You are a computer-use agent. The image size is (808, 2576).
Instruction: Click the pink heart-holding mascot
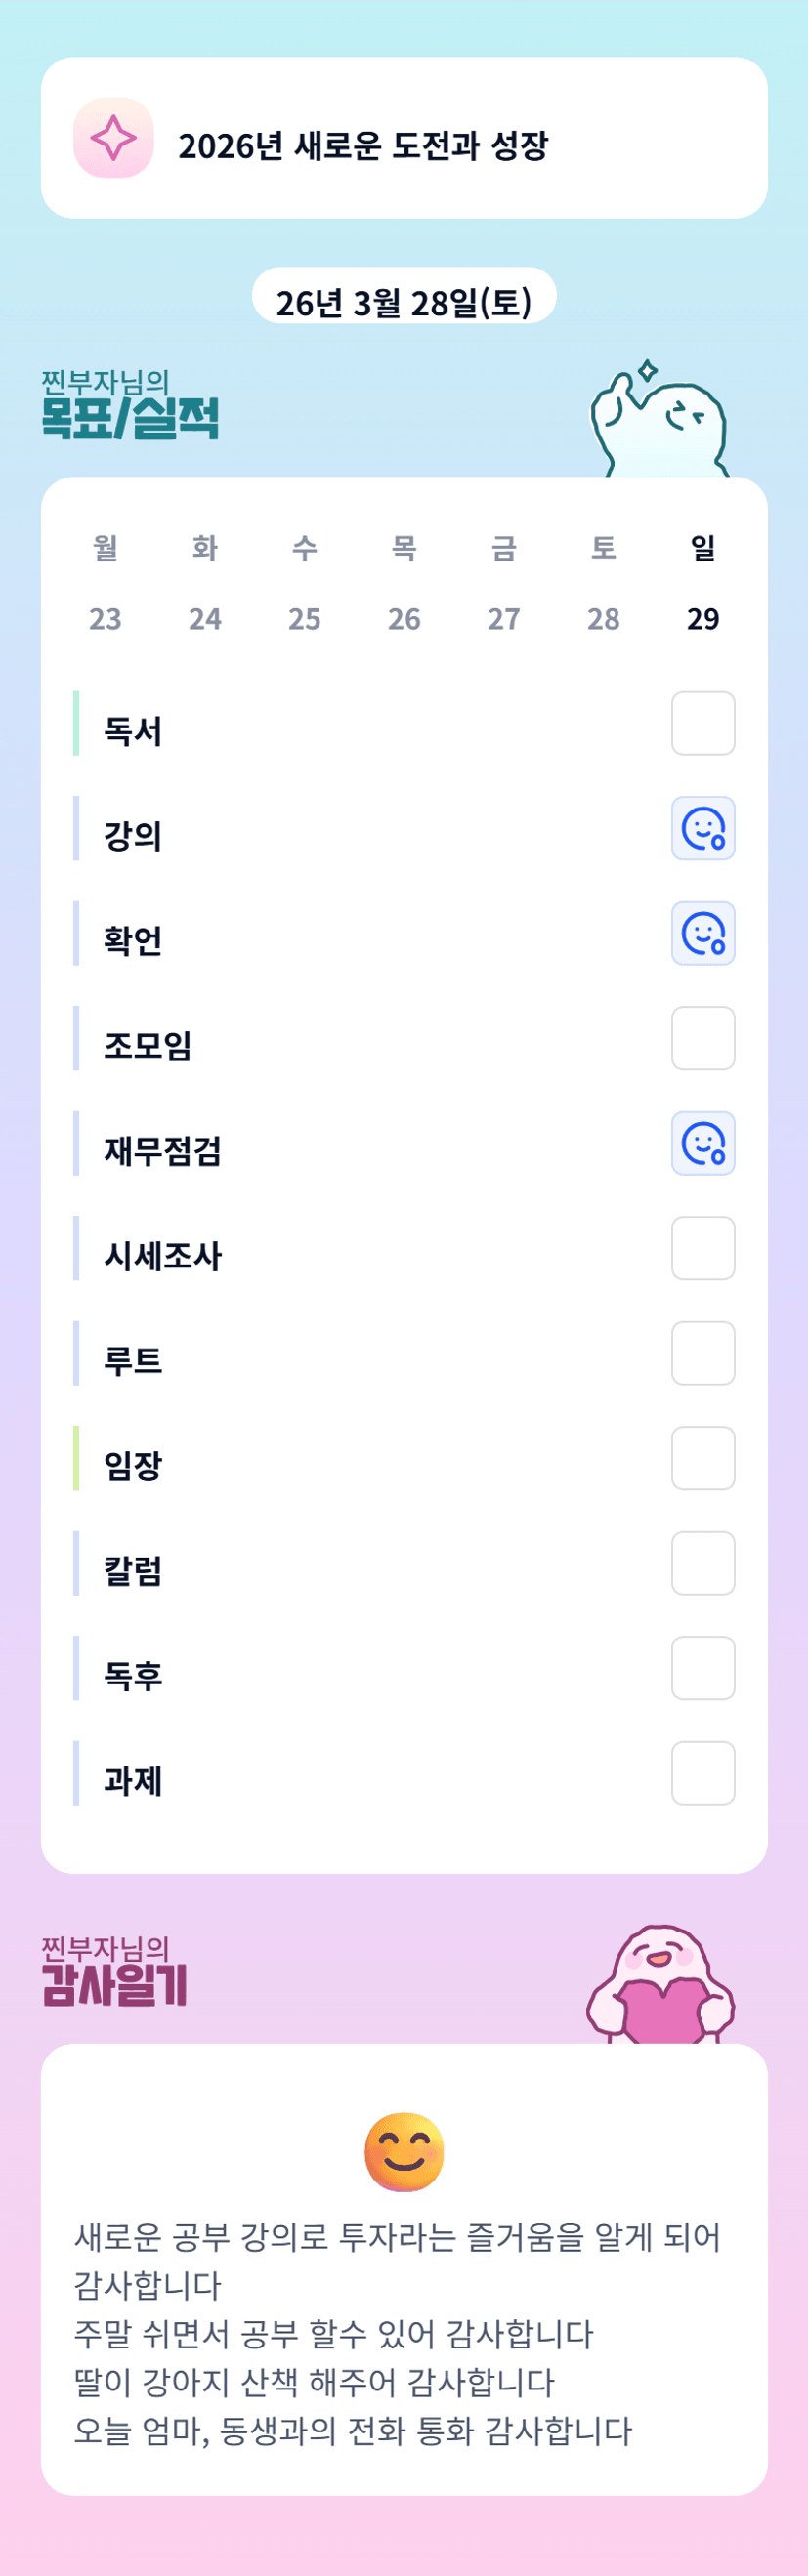click(660, 1987)
